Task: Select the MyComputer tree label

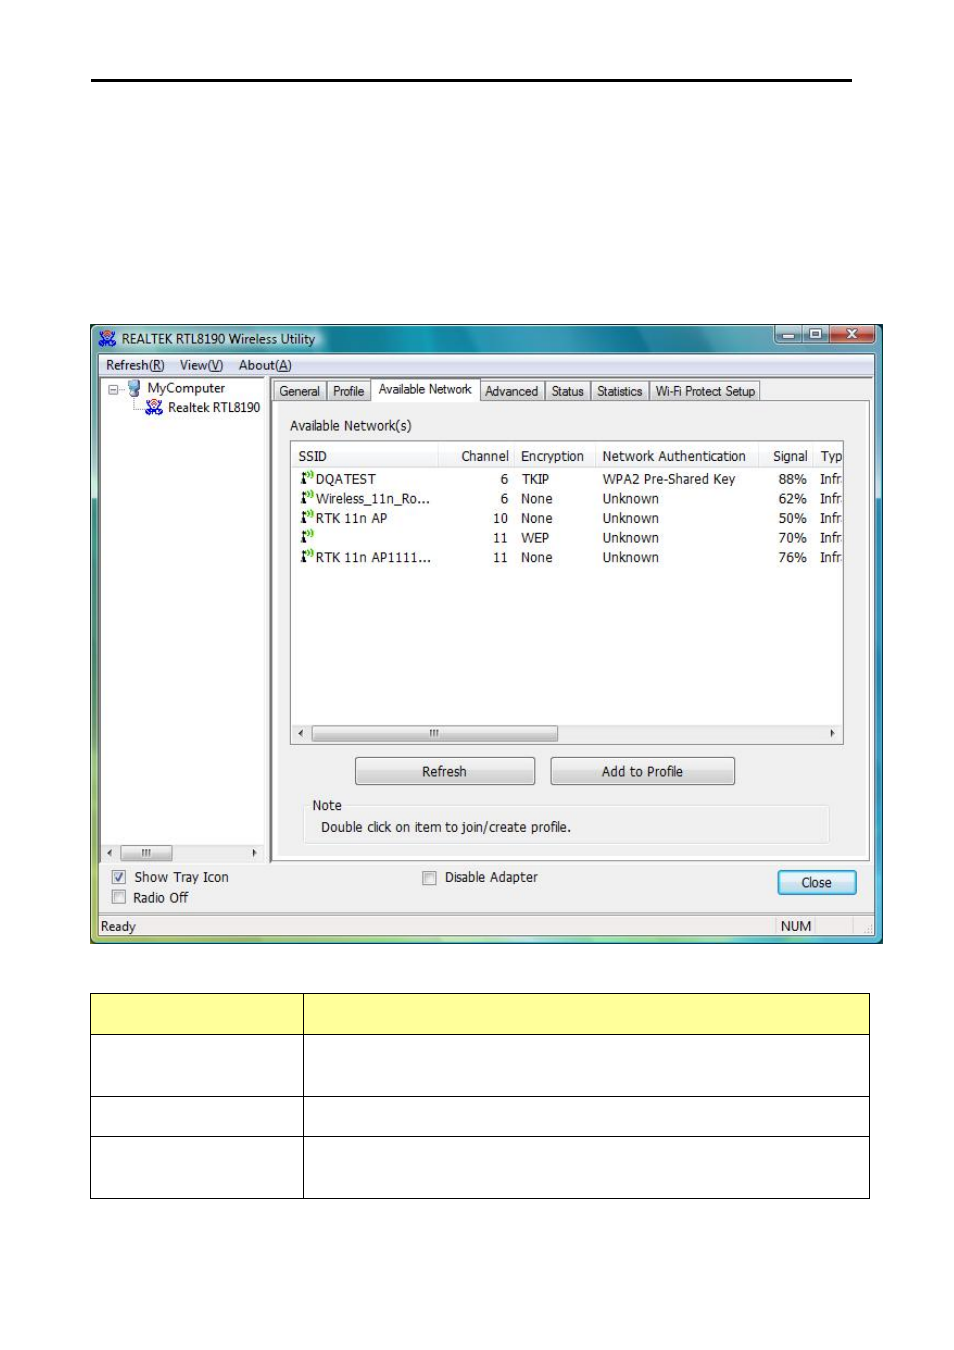Action: [x=186, y=388]
